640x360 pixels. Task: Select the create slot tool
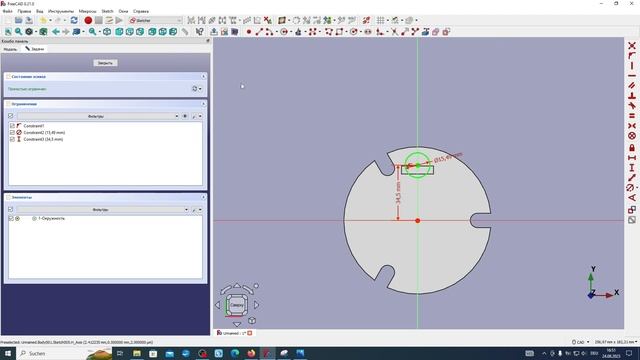368,31
